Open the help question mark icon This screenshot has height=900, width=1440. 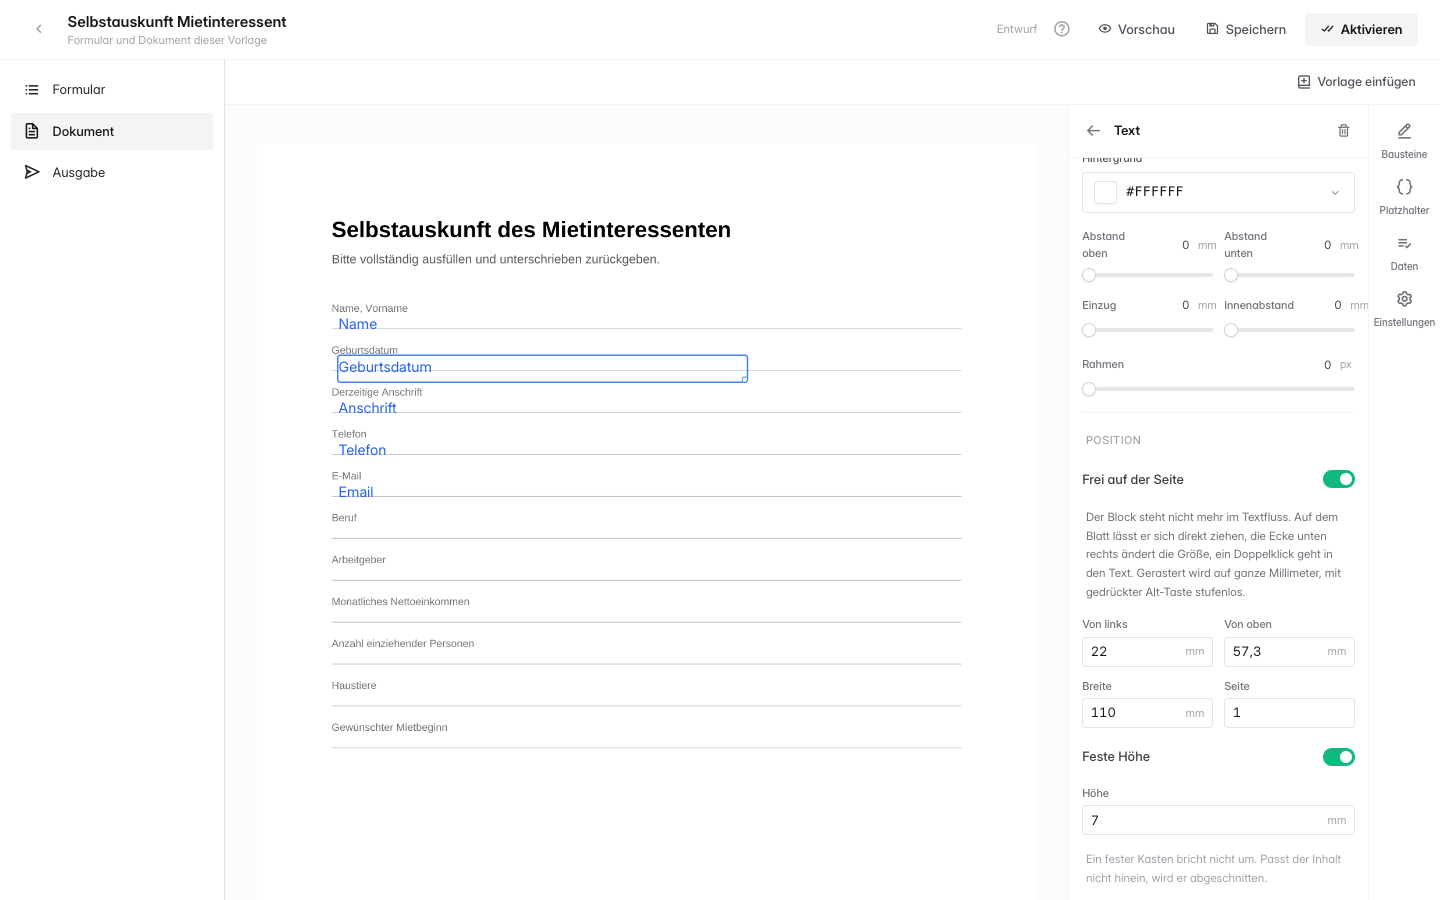click(1062, 29)
